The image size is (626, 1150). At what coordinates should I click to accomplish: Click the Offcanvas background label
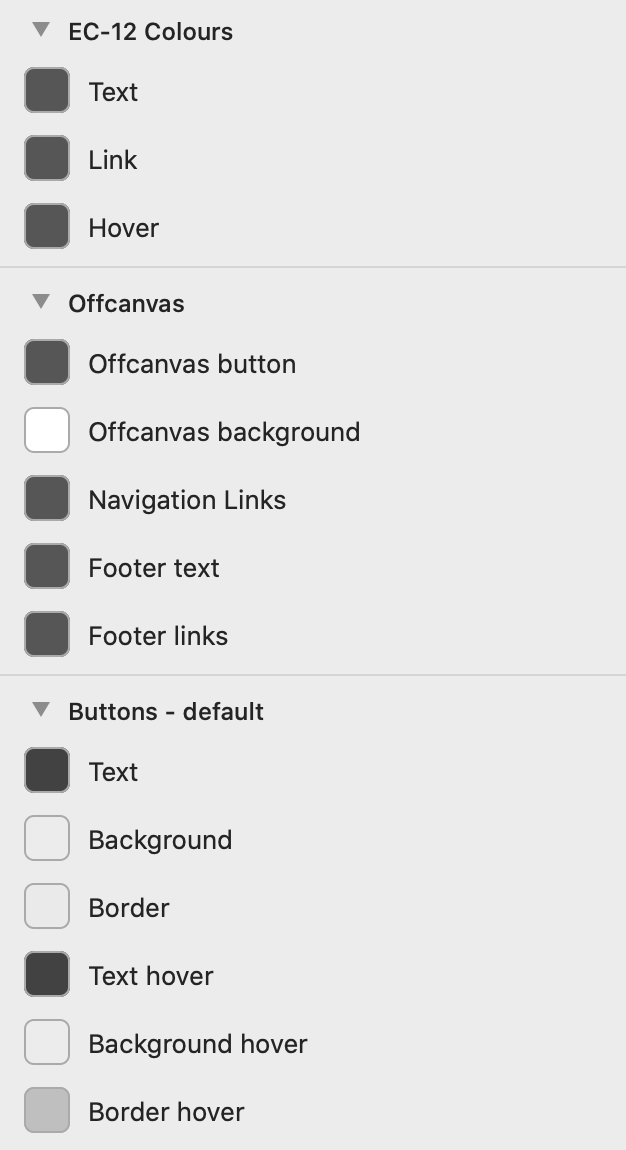[224, 432]
